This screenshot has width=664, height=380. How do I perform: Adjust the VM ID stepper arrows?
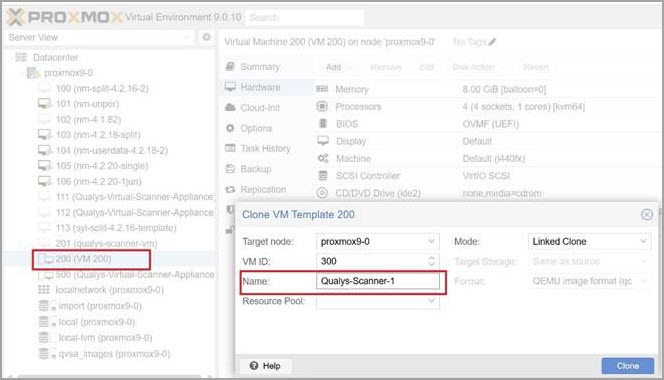(431, 261)
